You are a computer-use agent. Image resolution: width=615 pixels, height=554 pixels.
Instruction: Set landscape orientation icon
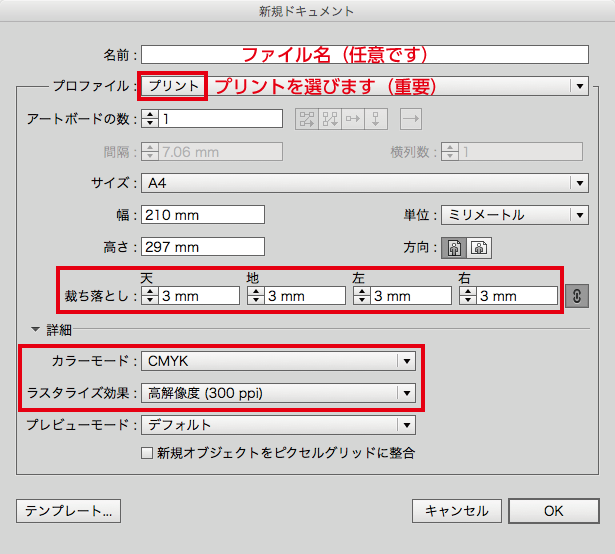click(x=479, y=248)
